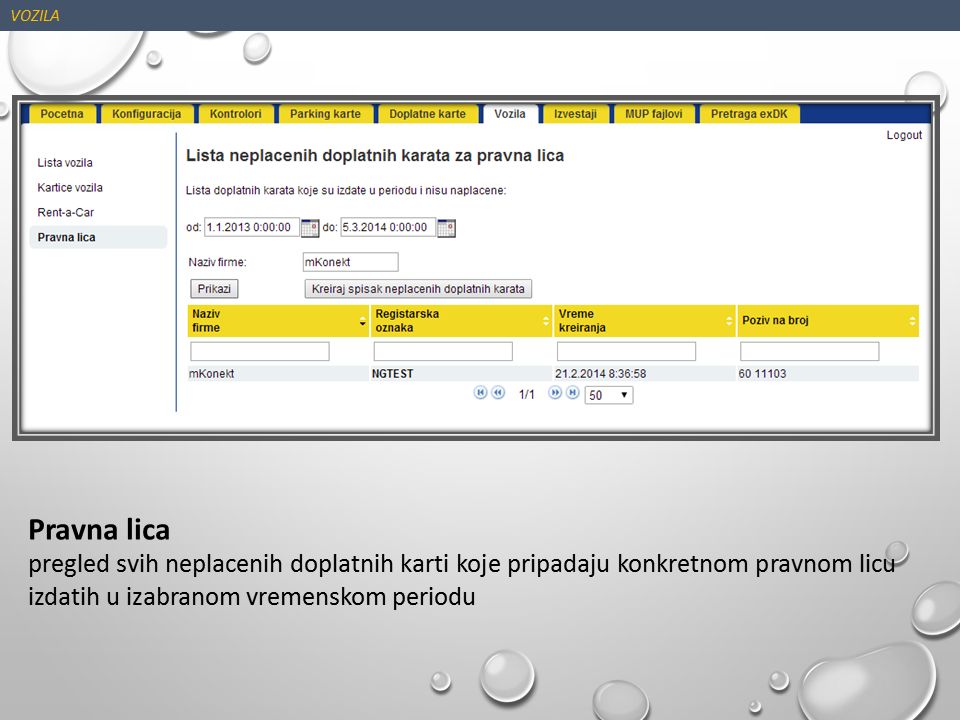Click the Logout link
960x720 pixels.
903,135
